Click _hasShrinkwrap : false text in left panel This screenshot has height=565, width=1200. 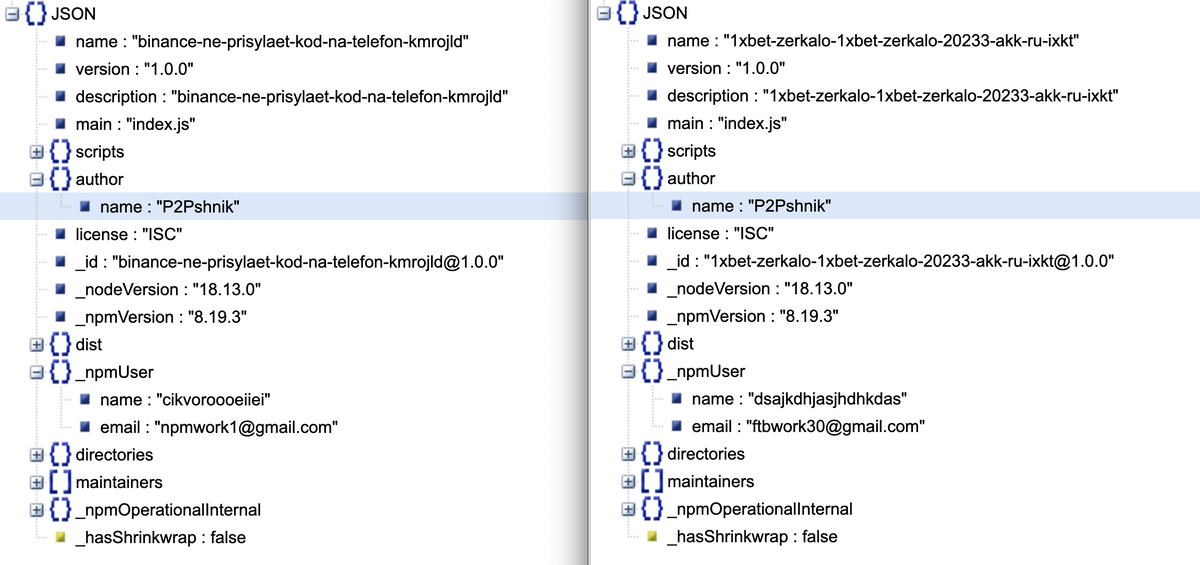coord(161,538)
